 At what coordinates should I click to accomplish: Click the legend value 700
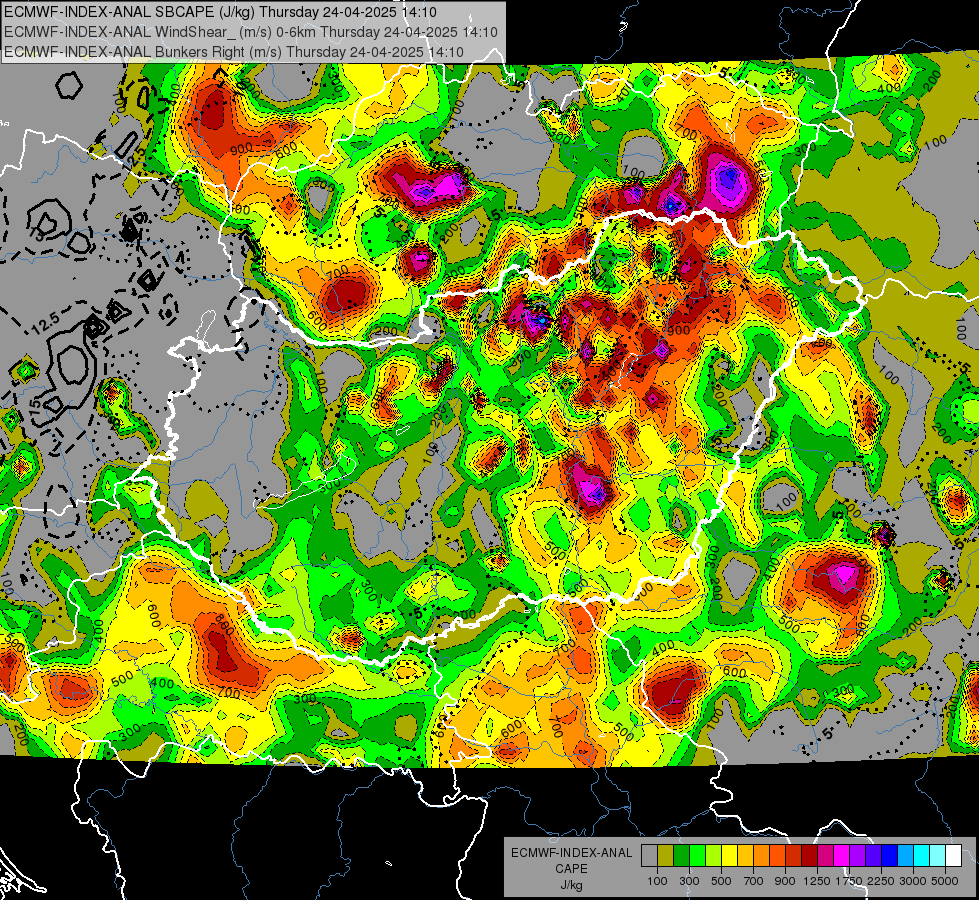pos(754,881)
